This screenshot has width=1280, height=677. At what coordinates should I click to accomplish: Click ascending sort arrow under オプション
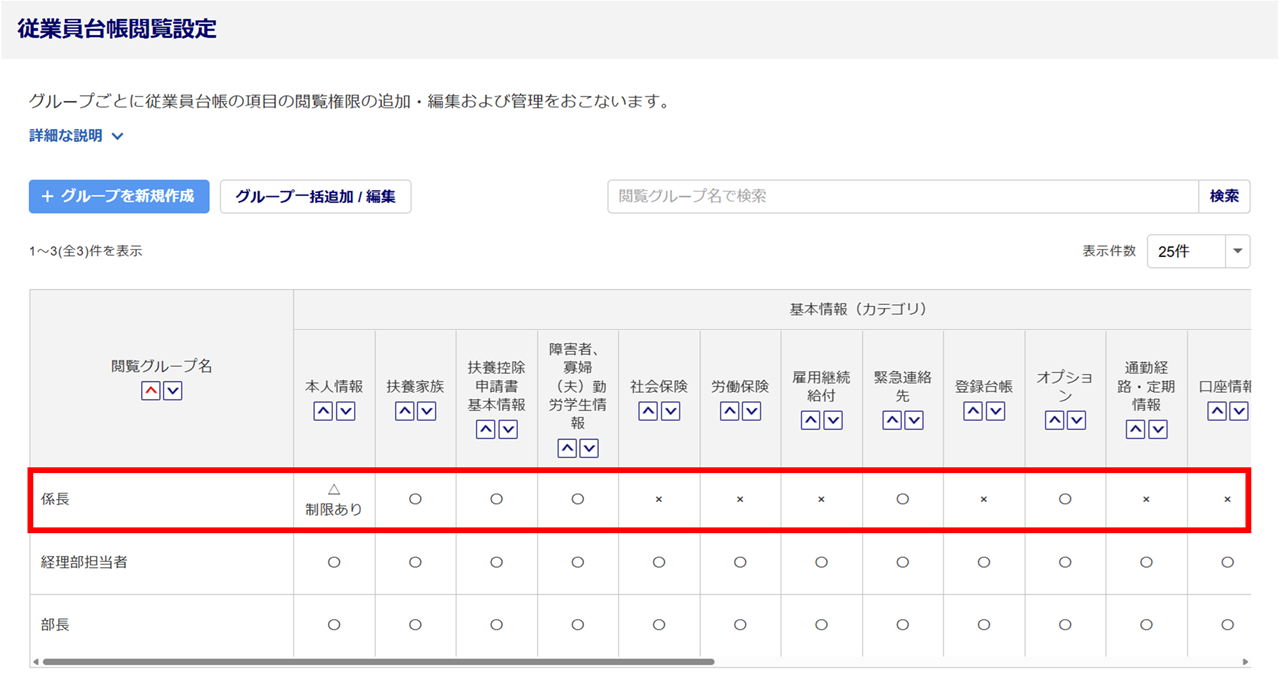pyautogui.click(x=1054, y=421)
